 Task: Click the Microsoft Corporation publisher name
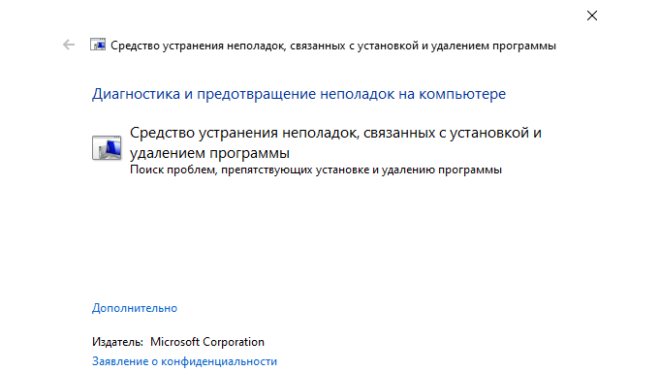[x=207, y=342]
